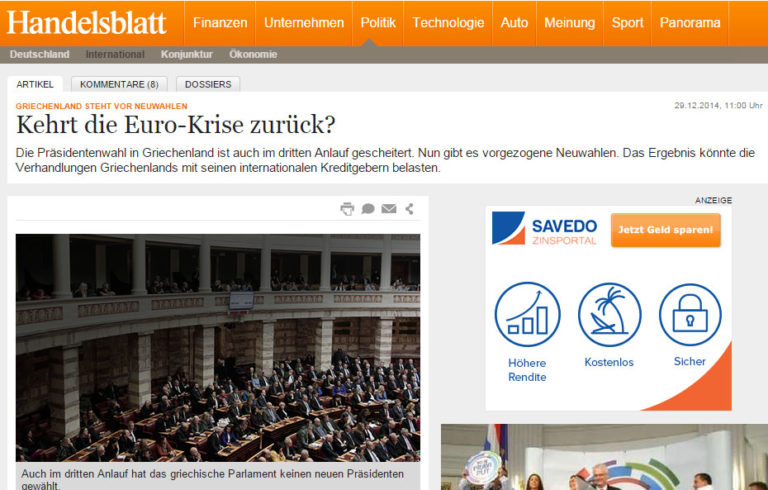Email the article via envelope icon
Image resolution: width=768 pixels, height=490 pixels.
389,209
